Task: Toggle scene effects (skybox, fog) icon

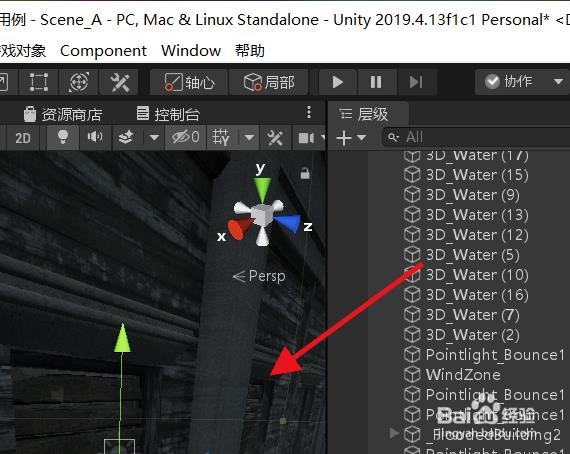Action: 126,137
